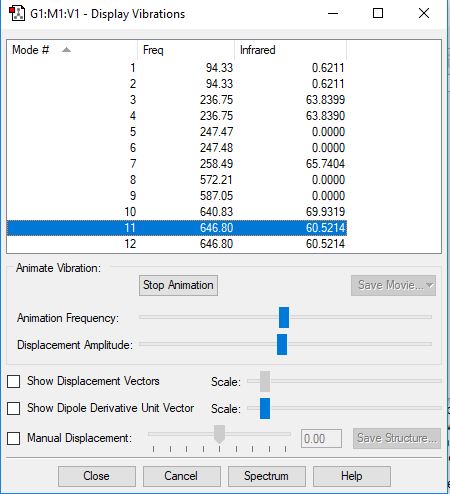Viewport: 450px width, 494px height.
Task: Stop the vibration animation
Action: [178, 285]
